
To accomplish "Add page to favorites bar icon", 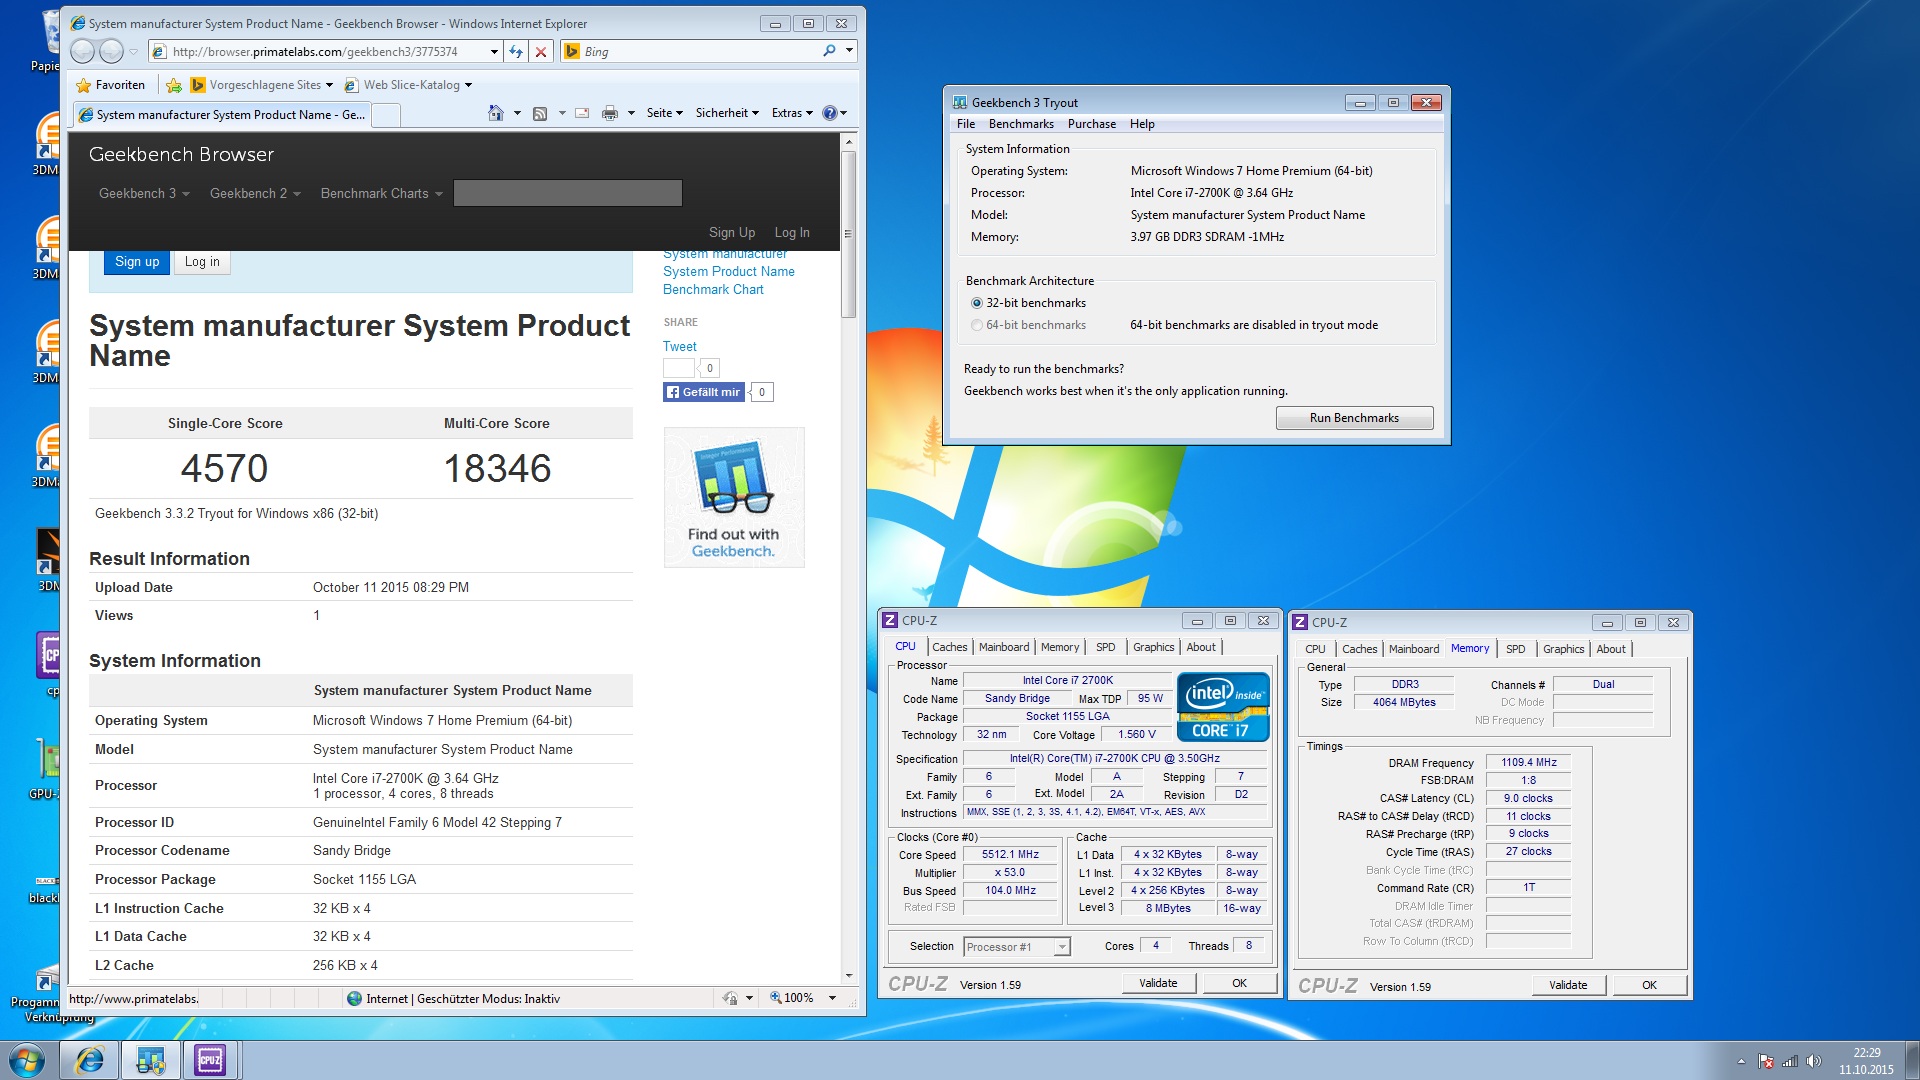I will click(x=174, y=85).
